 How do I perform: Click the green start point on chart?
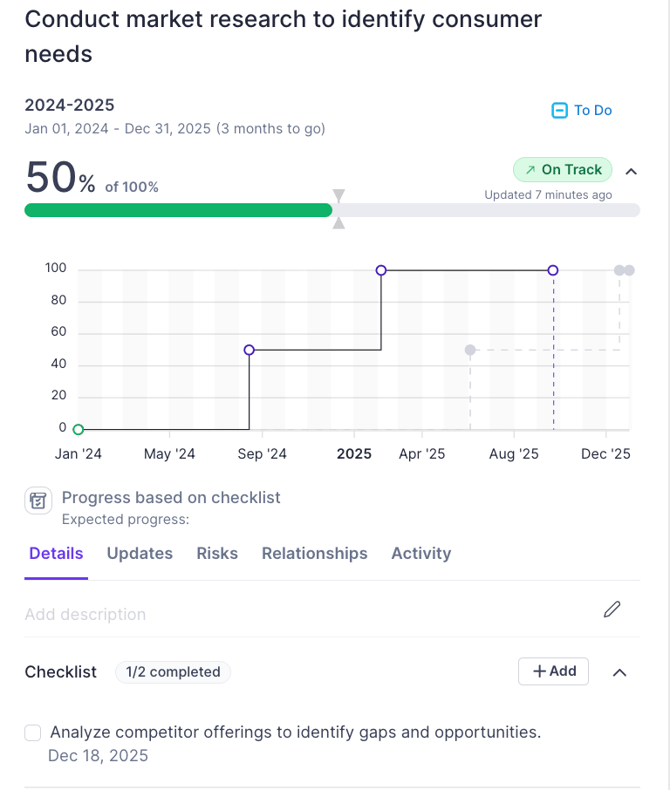78,430
